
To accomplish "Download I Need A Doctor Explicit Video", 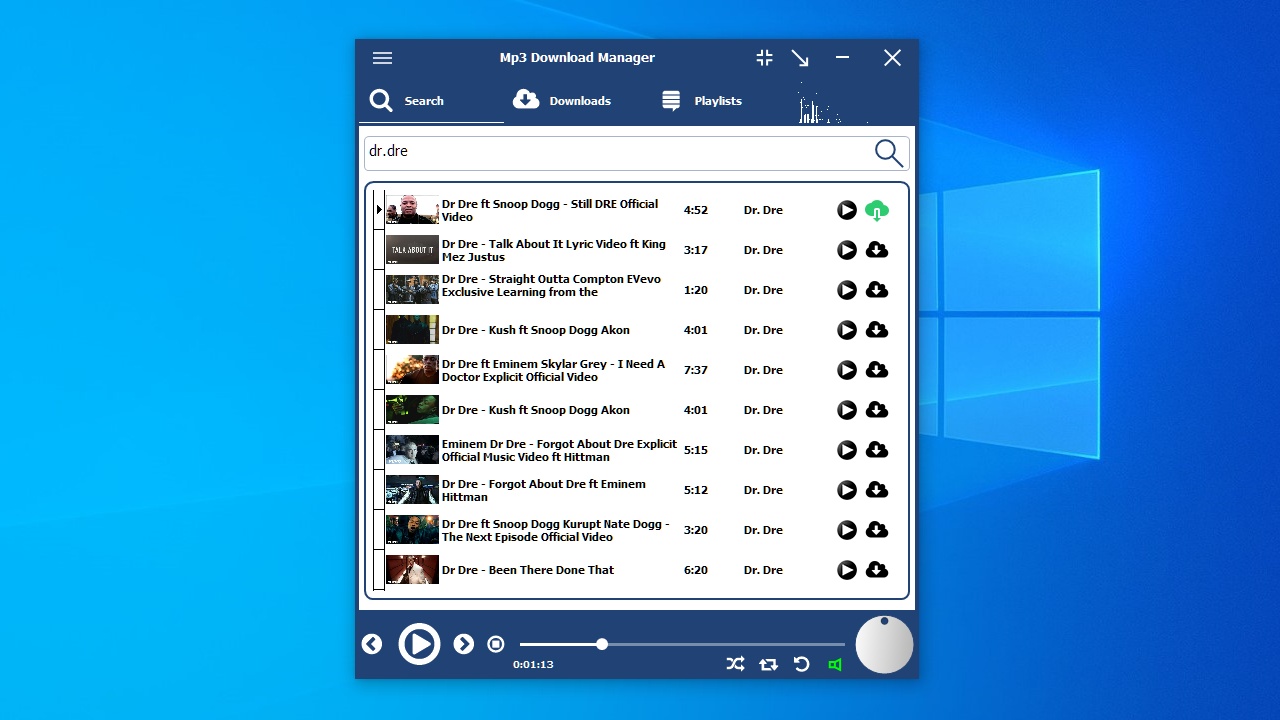I will coord(877,370).
